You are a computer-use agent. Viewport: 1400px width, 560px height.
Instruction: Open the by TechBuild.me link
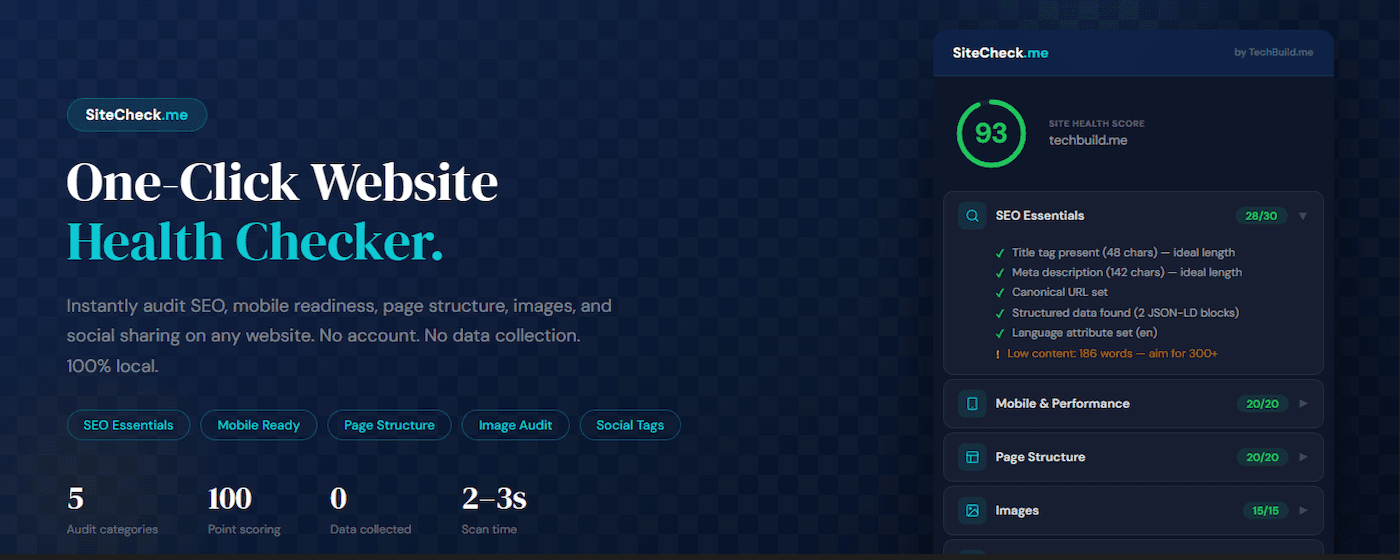click(1274, 52)
